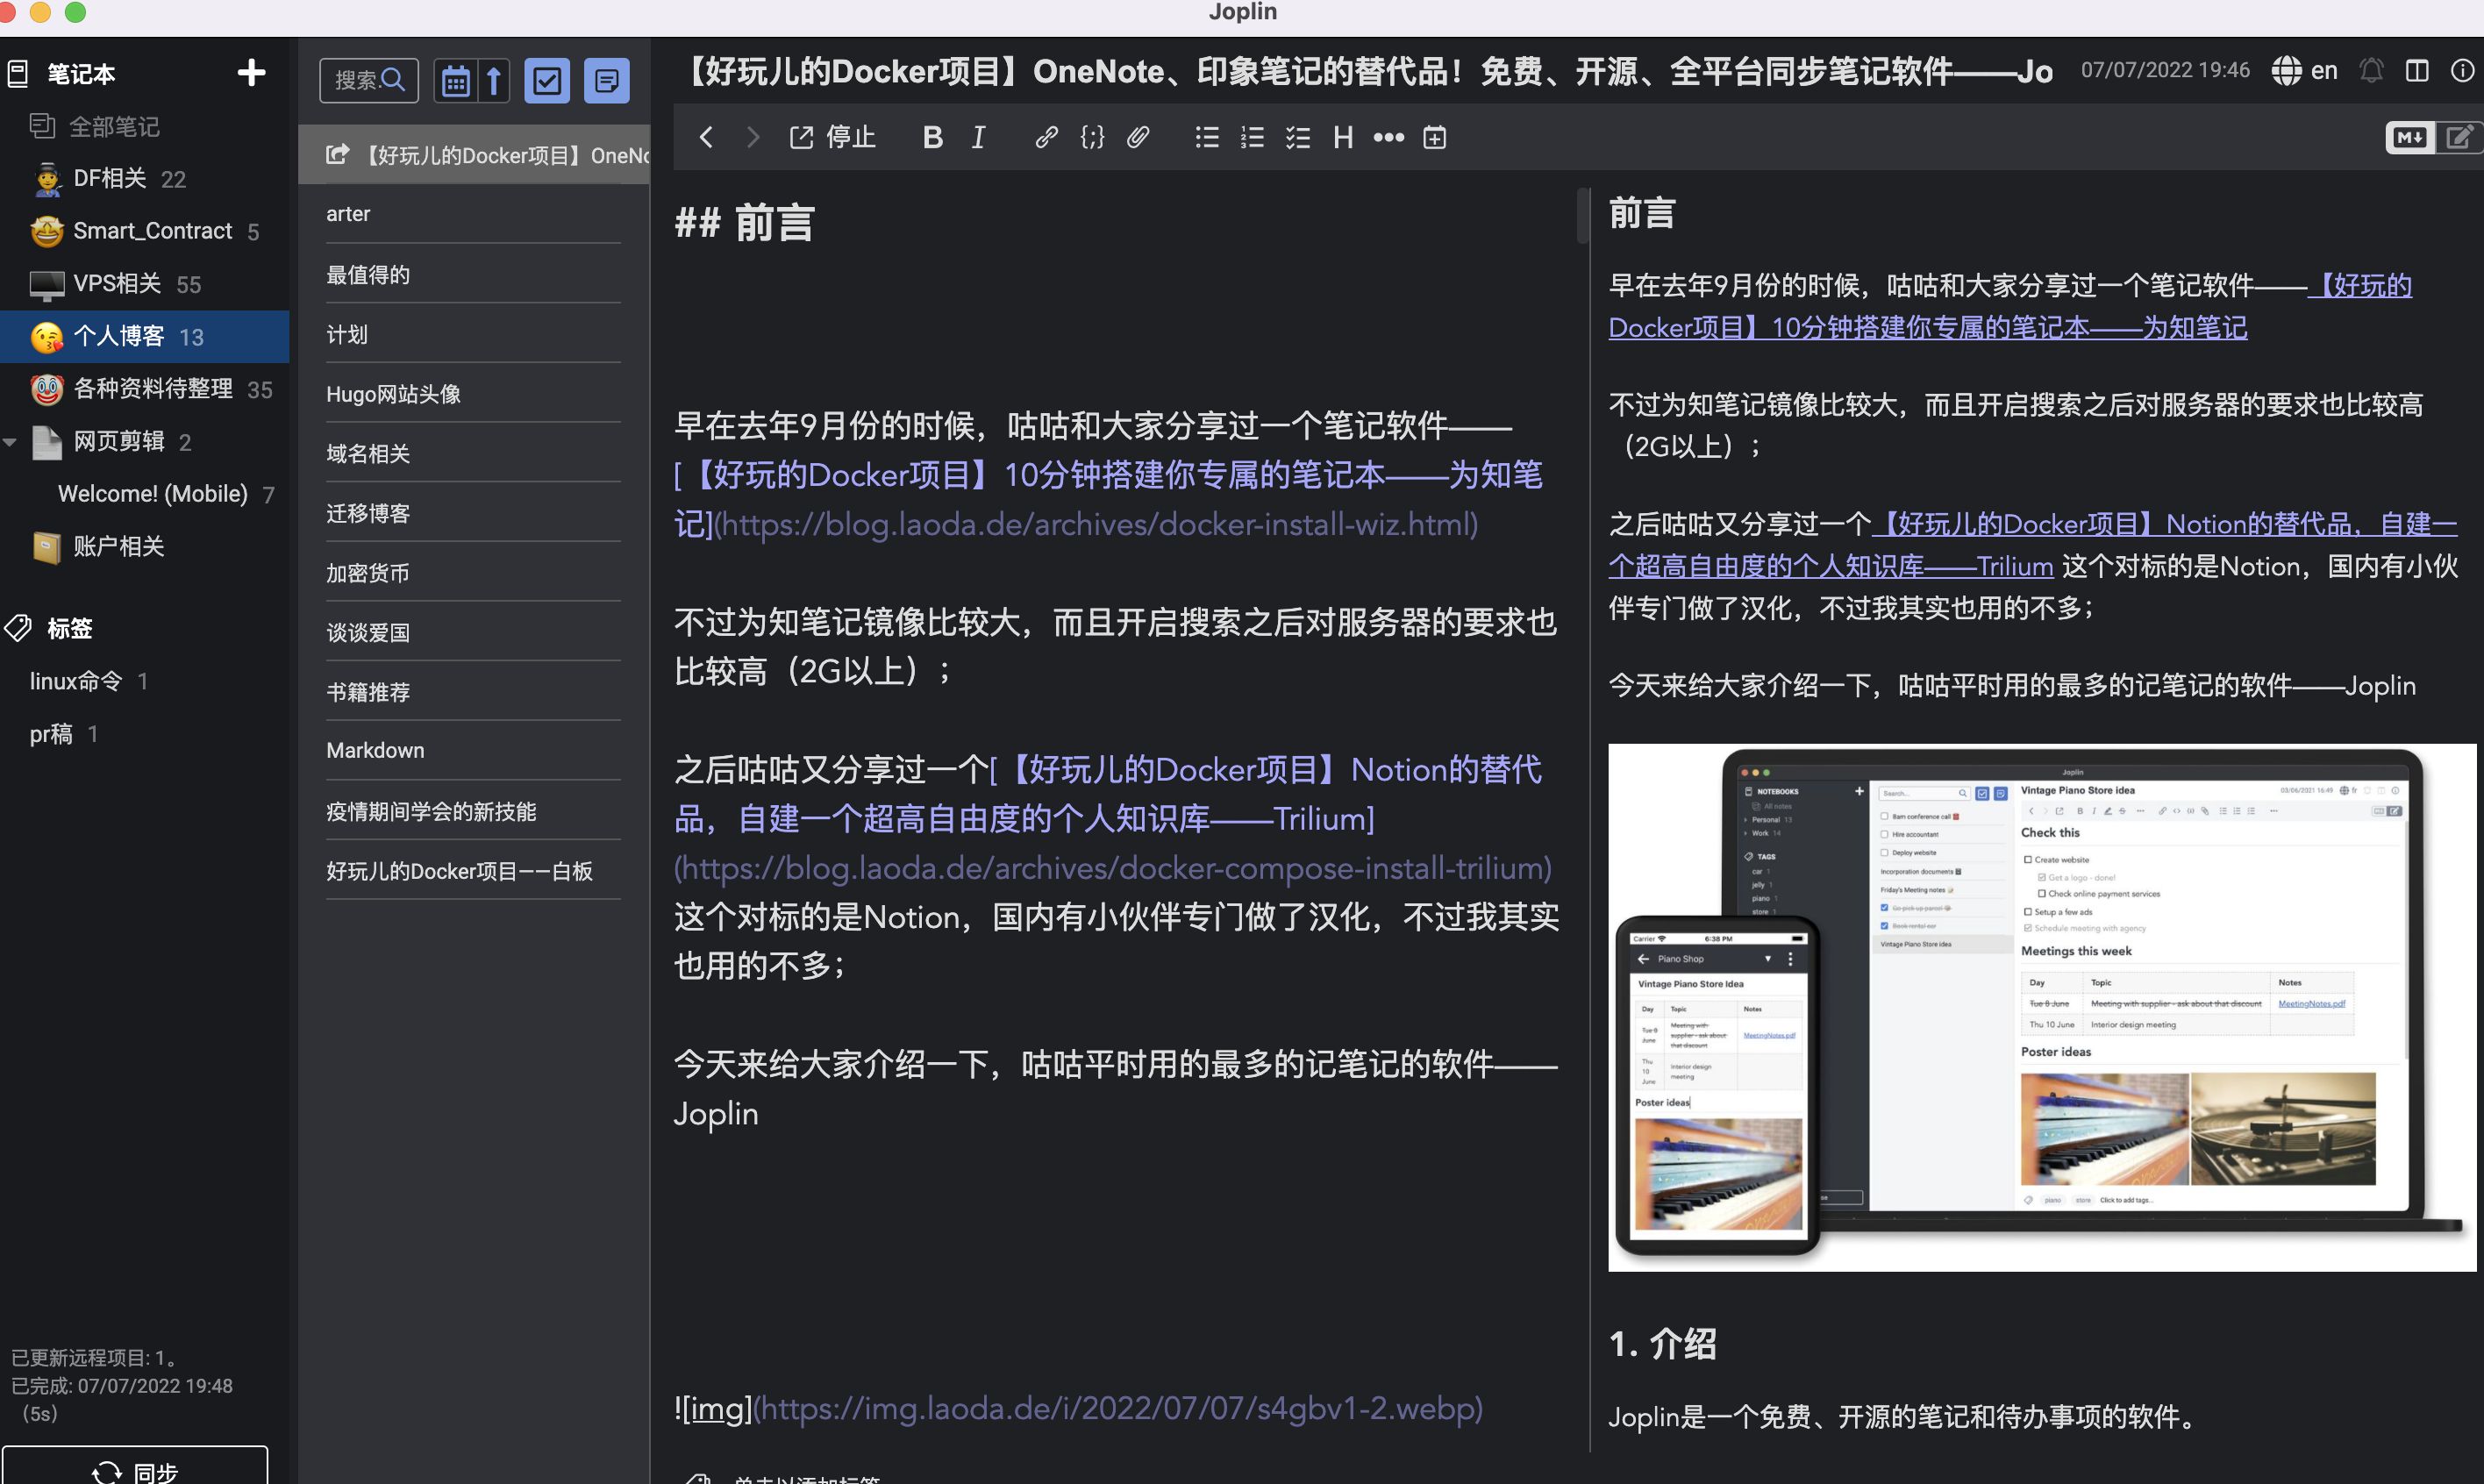Toggle the editor layout view
This screenshot has height=1484, width=2484.
2417,70
